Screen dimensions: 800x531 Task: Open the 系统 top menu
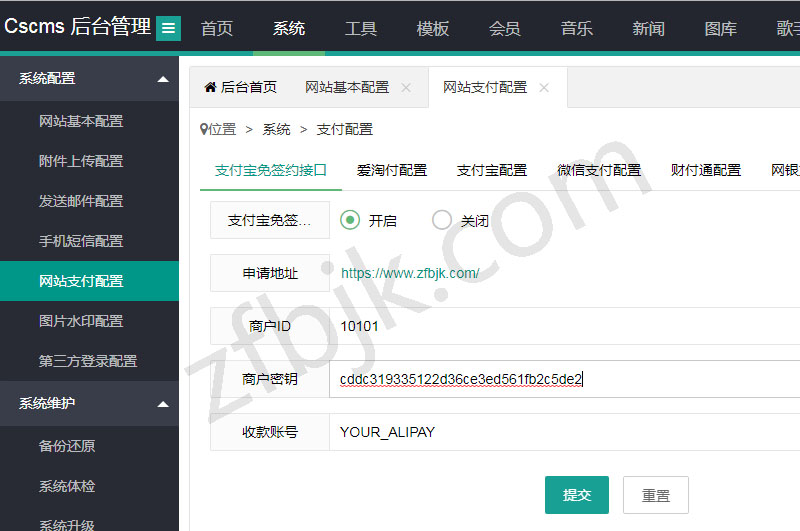(289, 28)
